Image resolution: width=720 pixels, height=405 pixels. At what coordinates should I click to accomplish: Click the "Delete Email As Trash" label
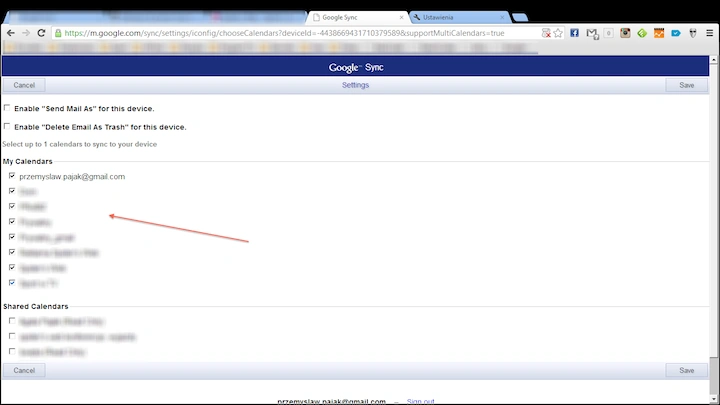click(101, 127)
